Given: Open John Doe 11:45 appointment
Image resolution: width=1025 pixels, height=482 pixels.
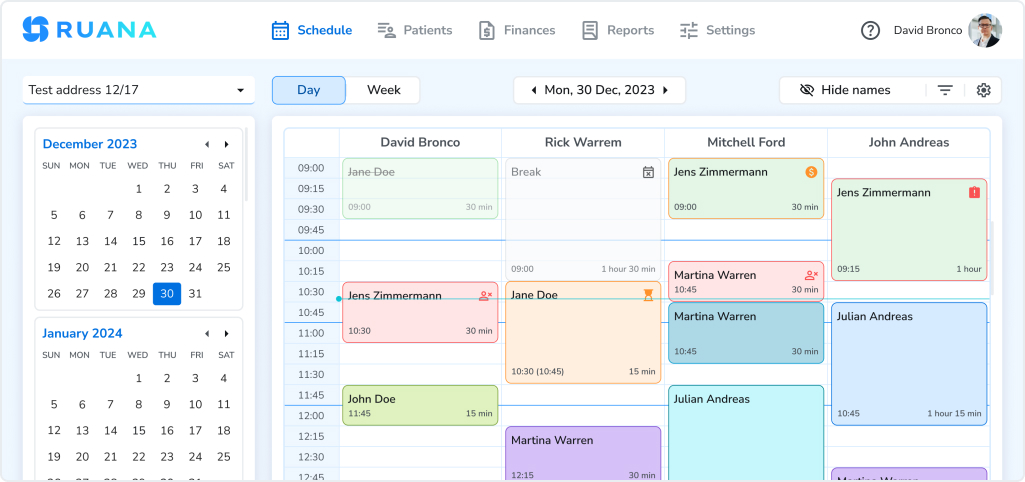Looking at the screenshot, I should coord(420,405).
